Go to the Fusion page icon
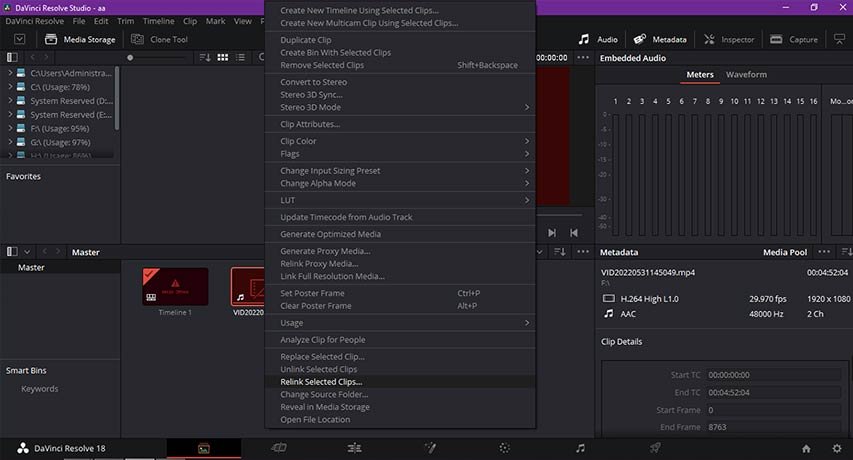The image size is (853, 460). 430,448
